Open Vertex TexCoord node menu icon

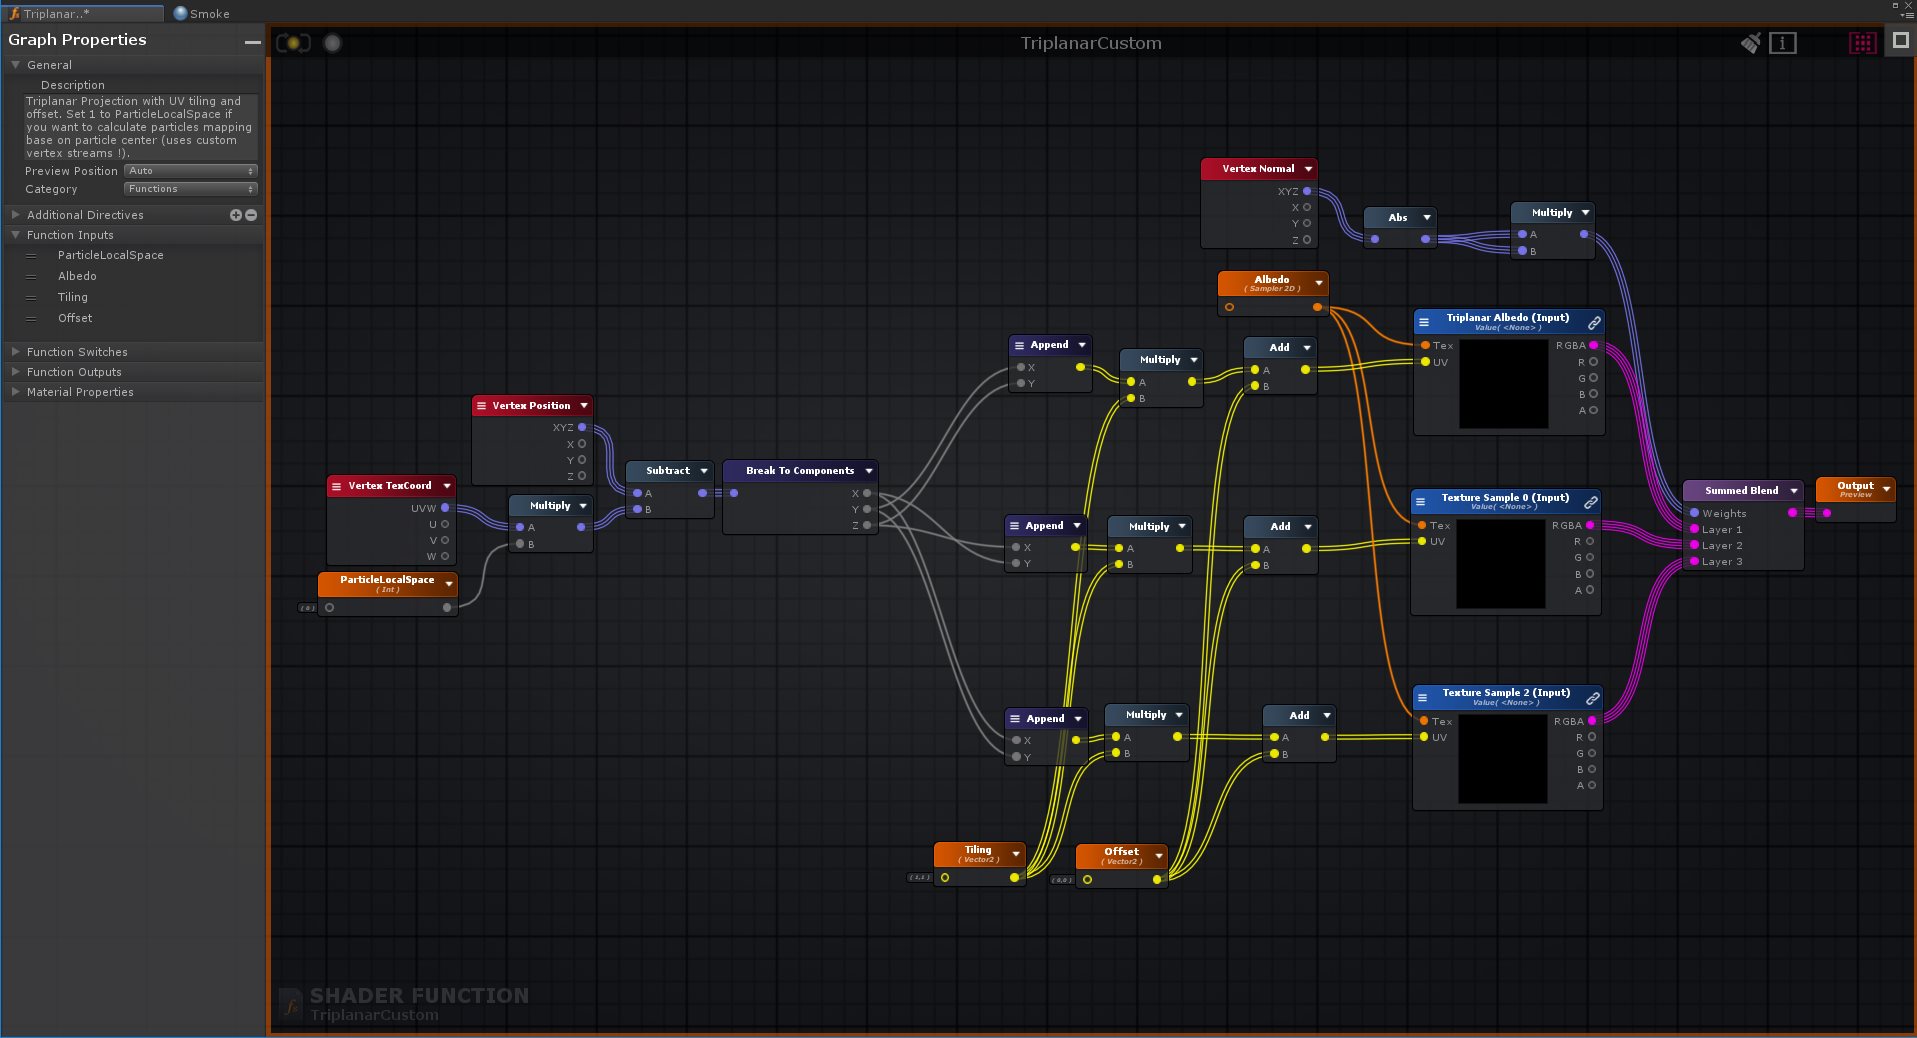[x=336, y=486]
